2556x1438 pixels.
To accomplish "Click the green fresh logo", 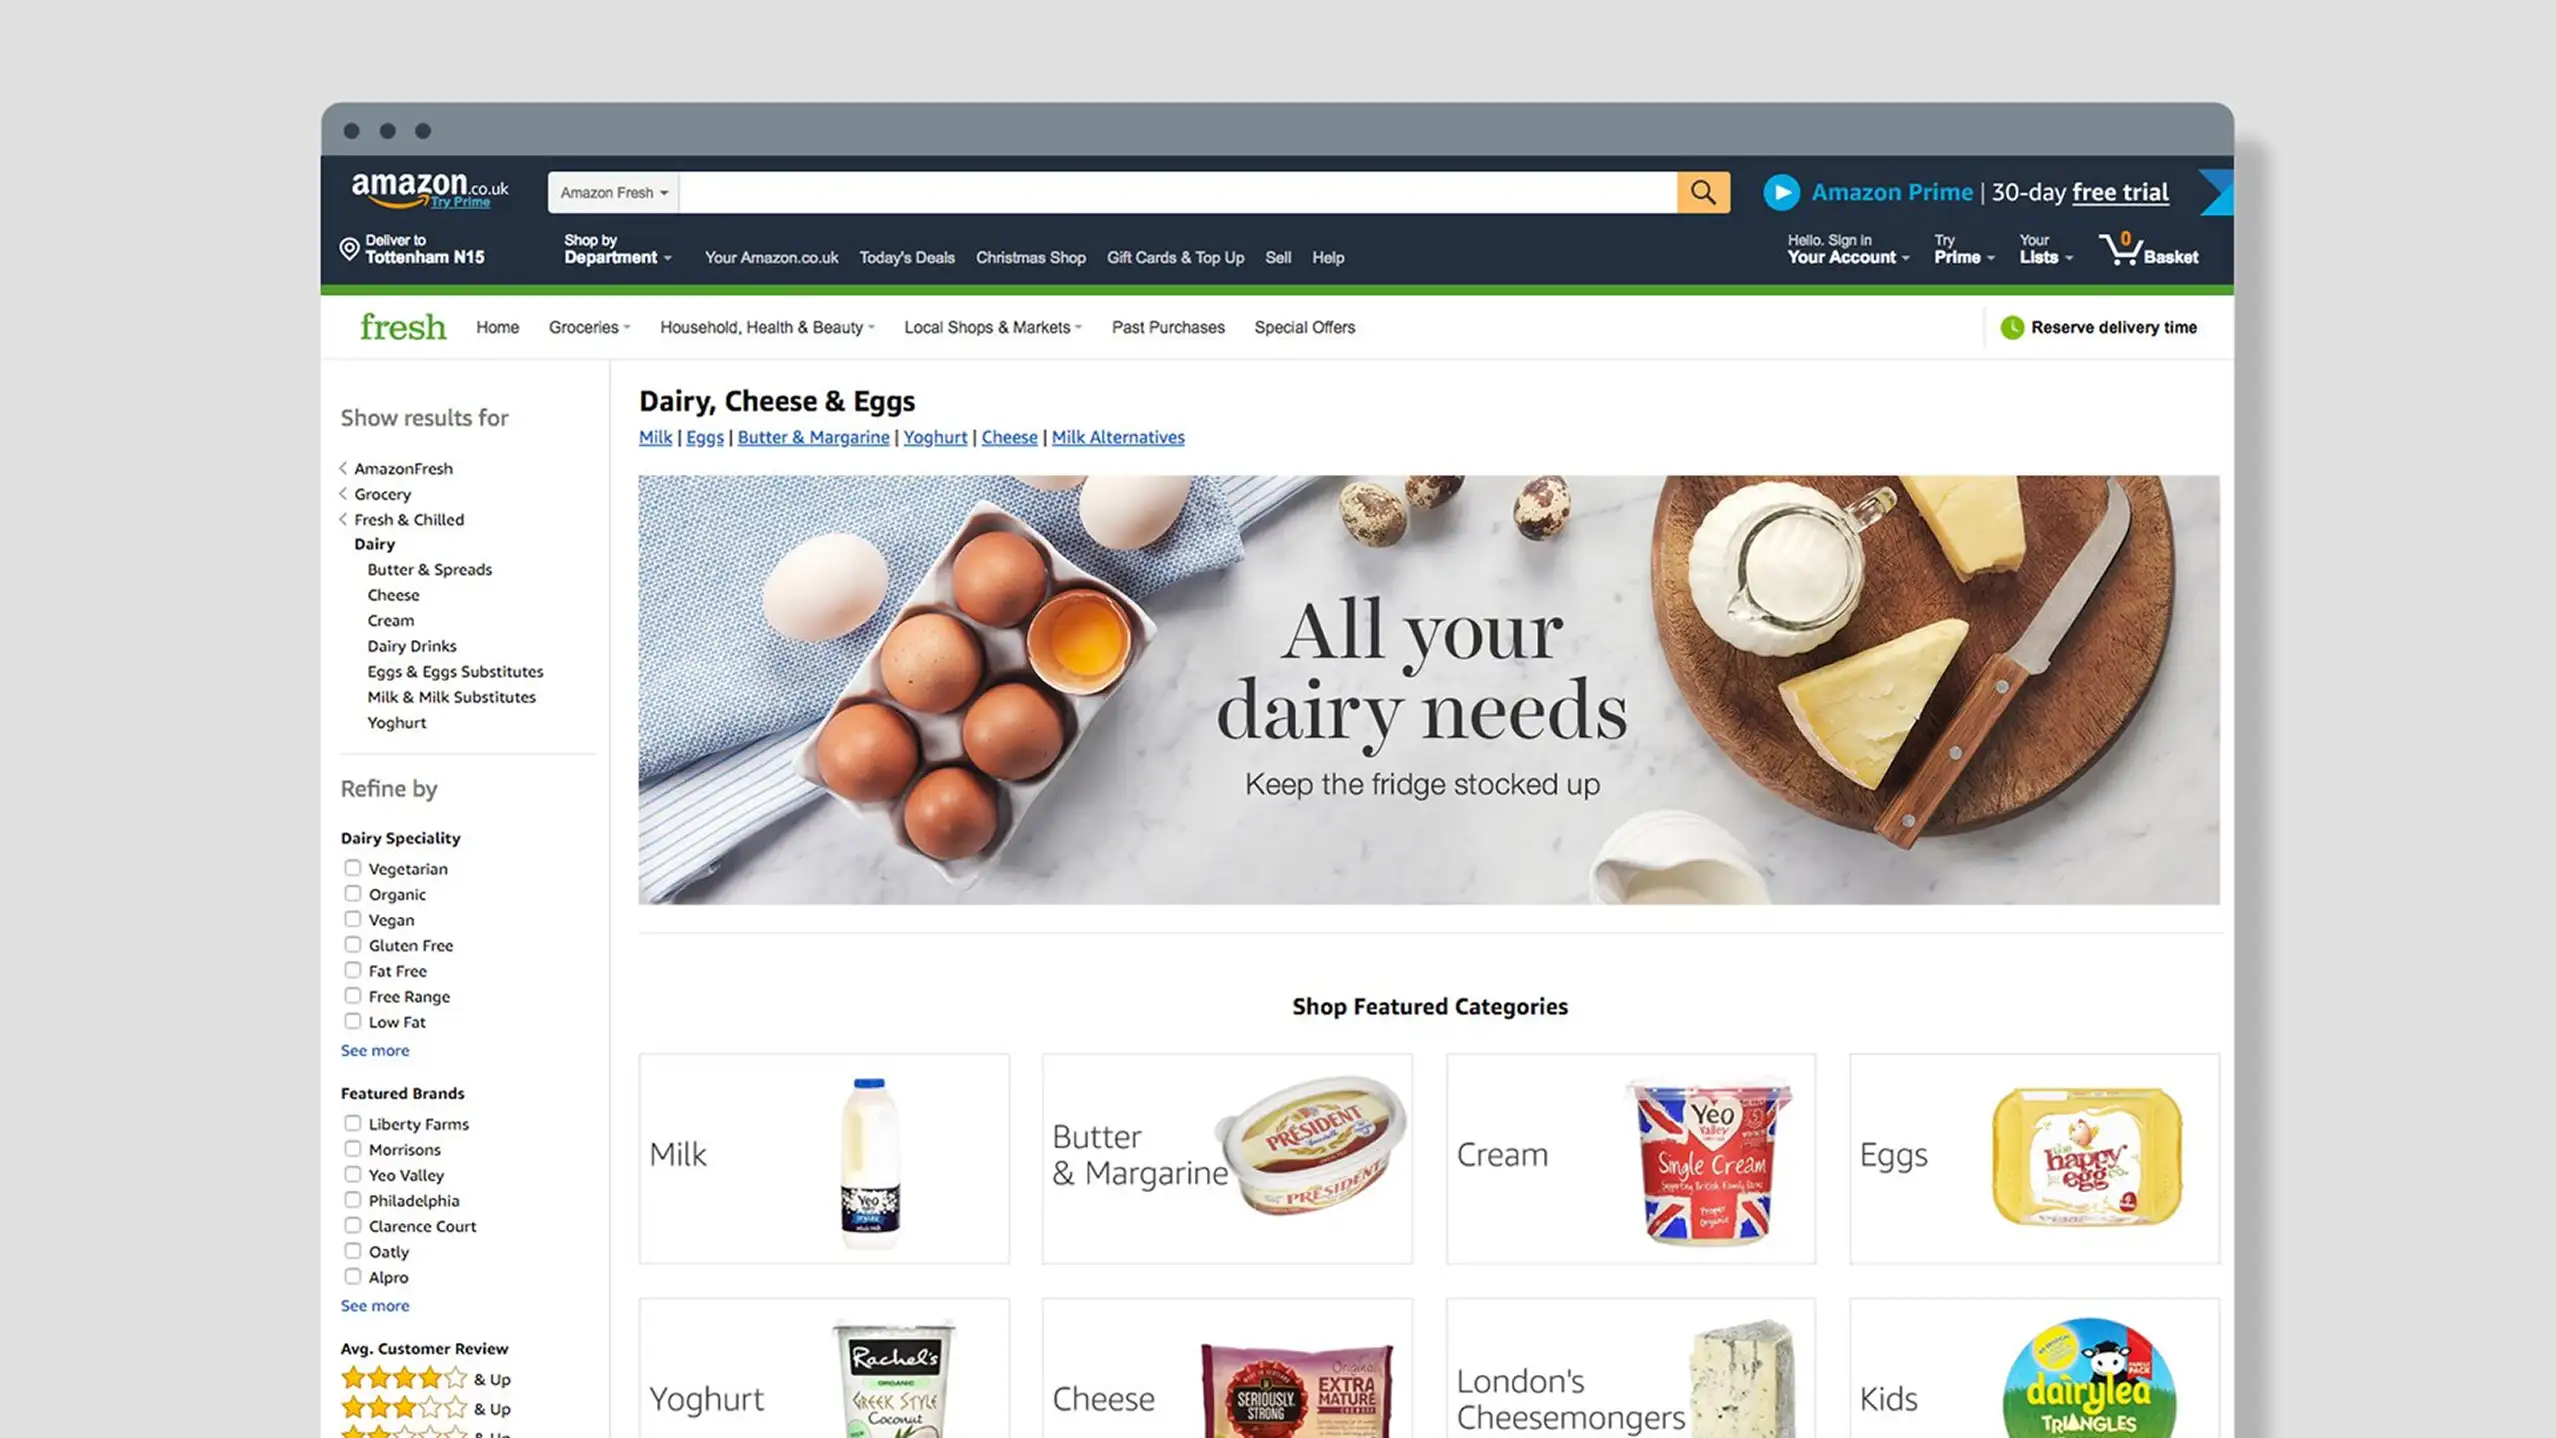I will tap(403, 327).
